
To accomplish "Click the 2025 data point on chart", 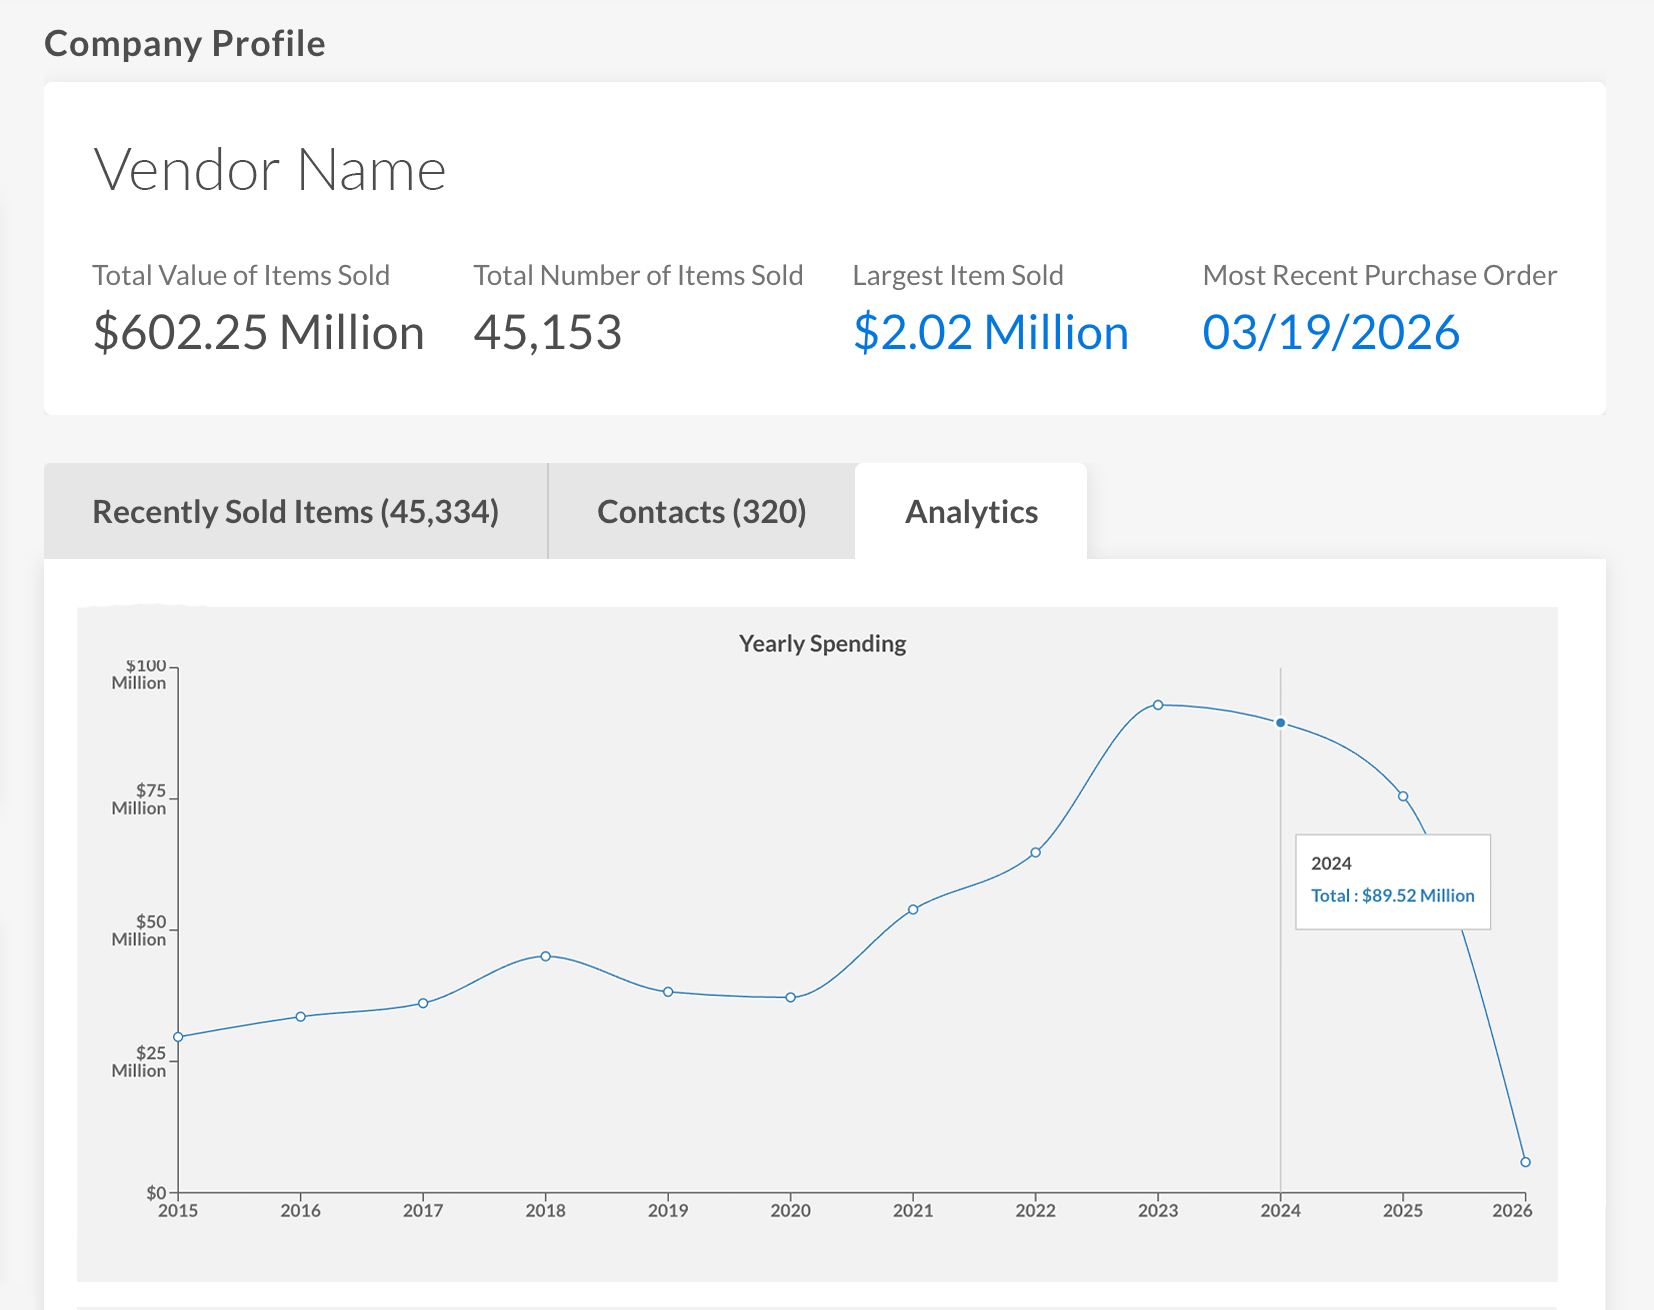I will (1403, 796).
